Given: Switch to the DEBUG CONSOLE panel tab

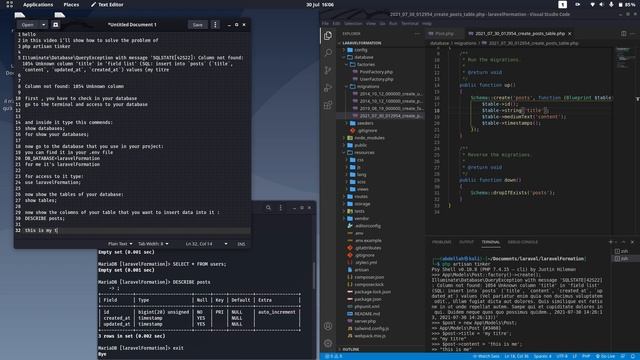Looking at the screenshot, I should (522, 242).
